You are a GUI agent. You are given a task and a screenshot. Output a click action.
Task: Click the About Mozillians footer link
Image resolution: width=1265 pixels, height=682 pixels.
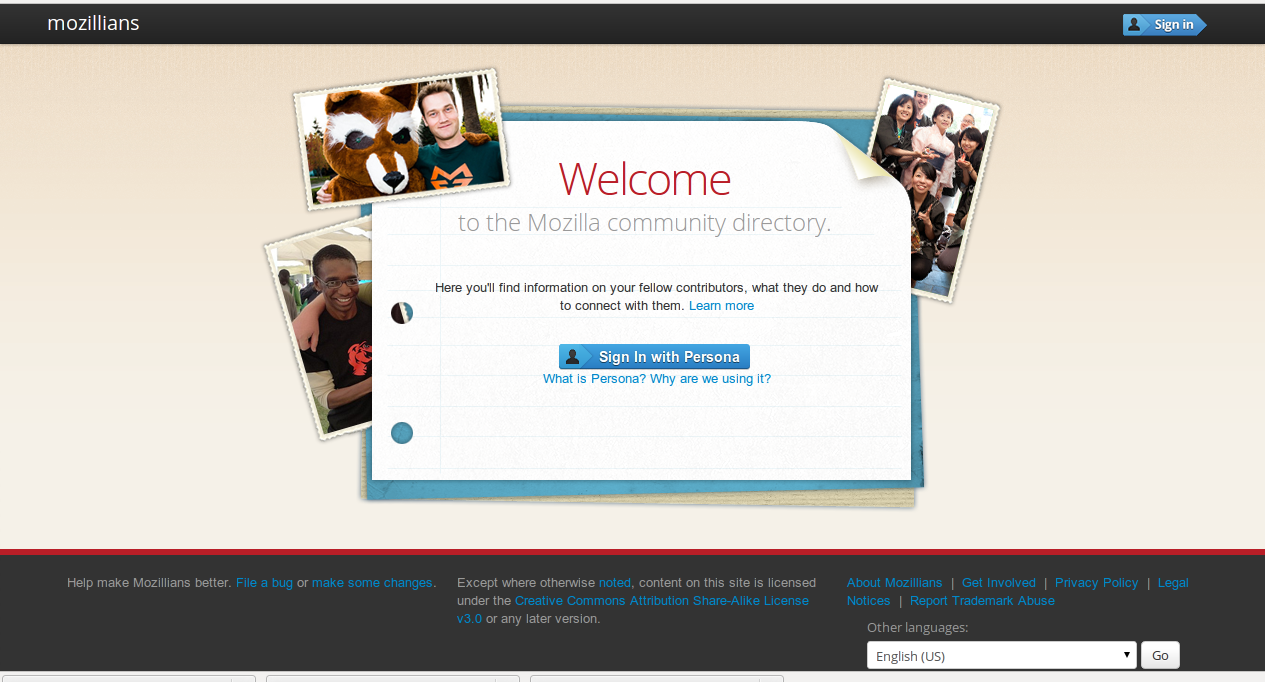tap(894, 583)
